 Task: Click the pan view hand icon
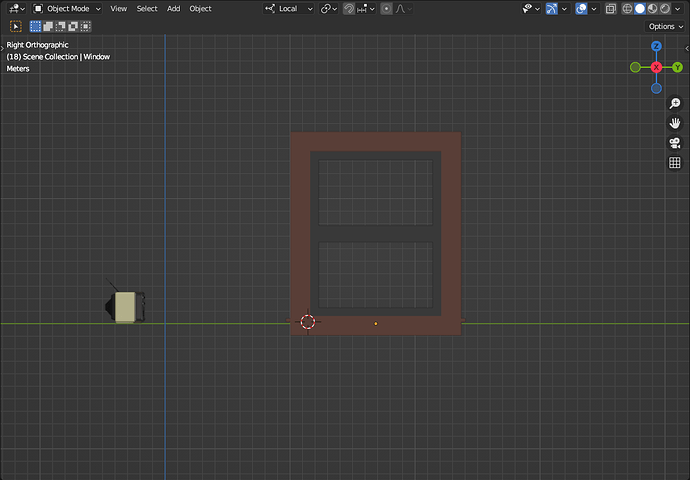[675, 123]
